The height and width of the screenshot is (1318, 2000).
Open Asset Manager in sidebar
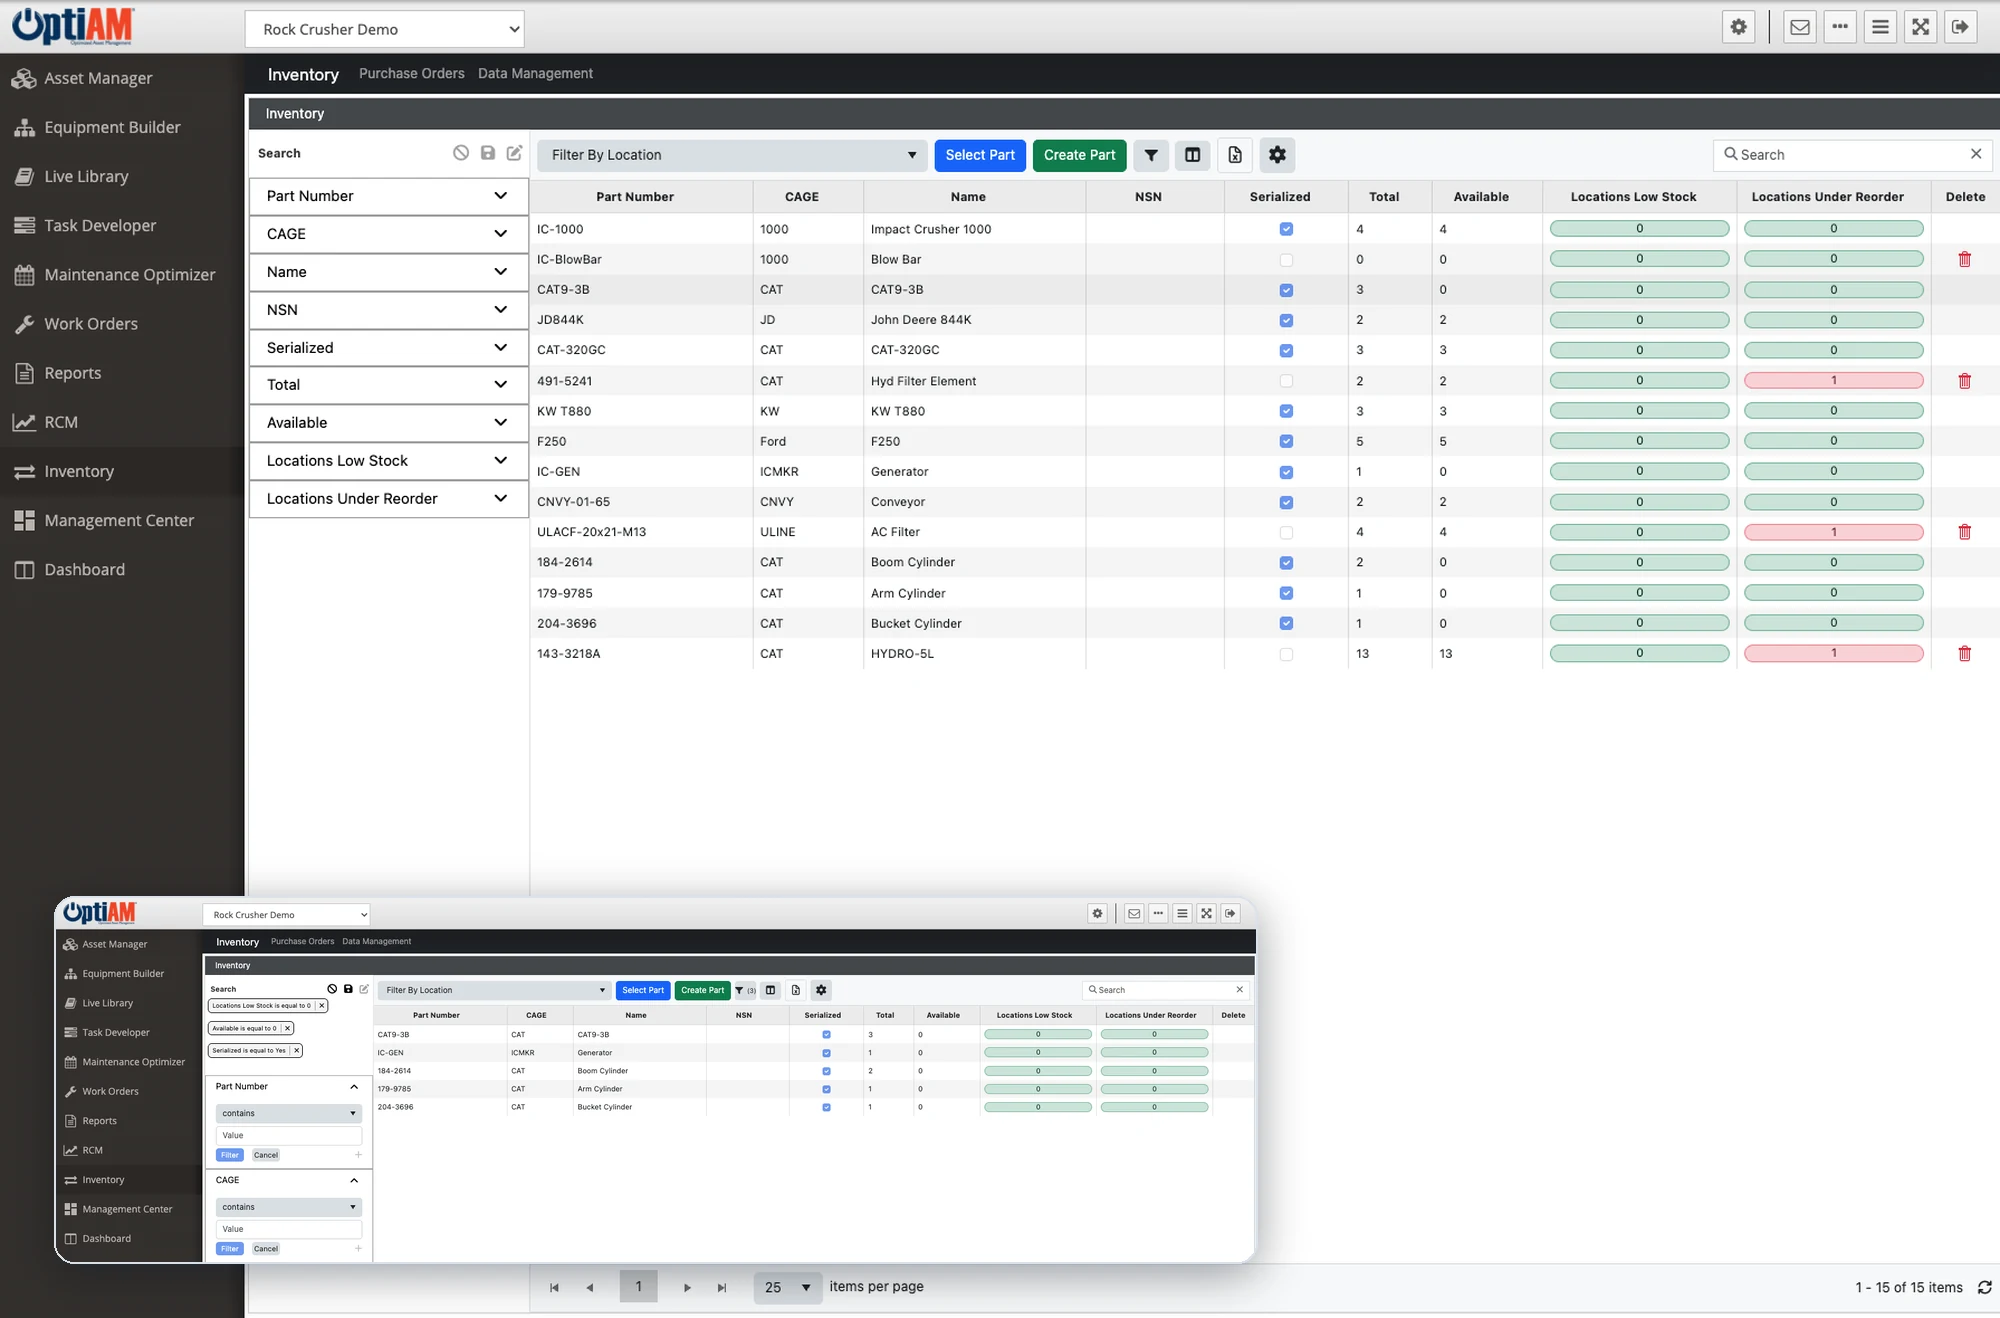[97, 78]
